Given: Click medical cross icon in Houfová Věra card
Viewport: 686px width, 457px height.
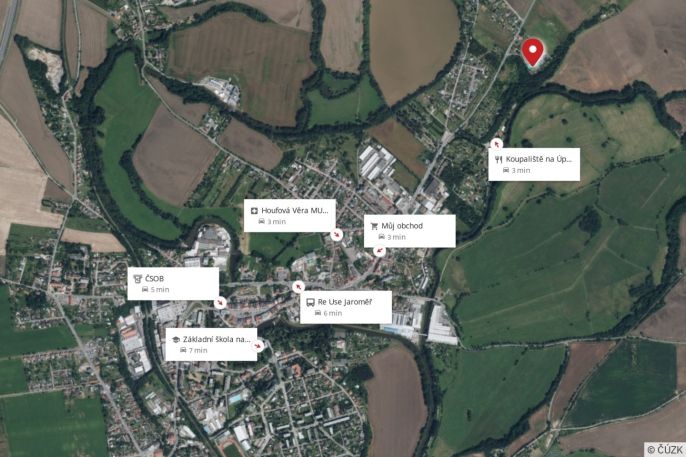Looking at the screenshot, I should (254, 211).
